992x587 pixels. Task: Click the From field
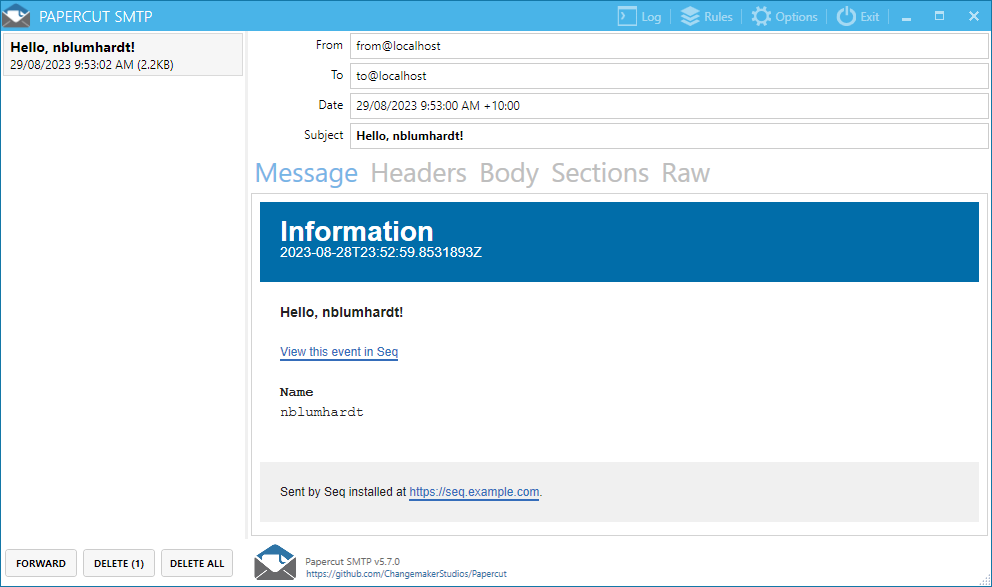[x=669, y=46]
